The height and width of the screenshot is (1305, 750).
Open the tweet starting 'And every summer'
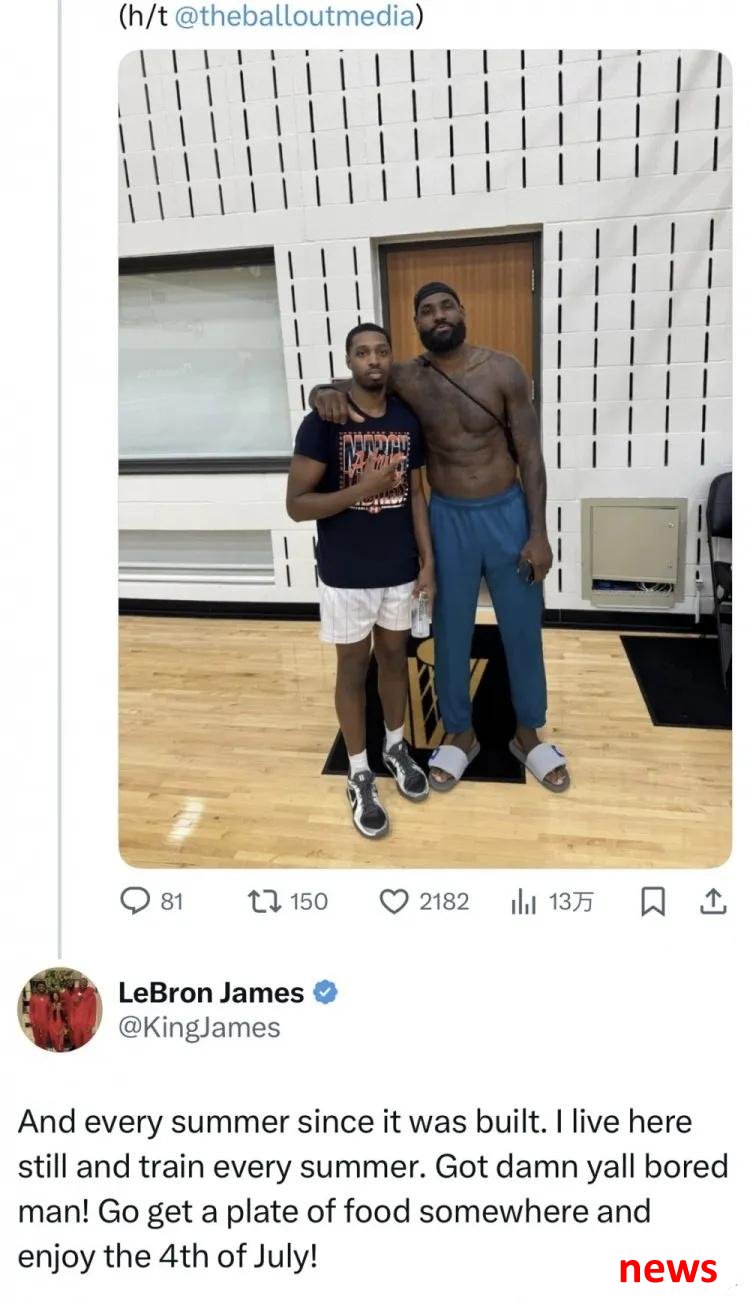tap(372, 1189)
